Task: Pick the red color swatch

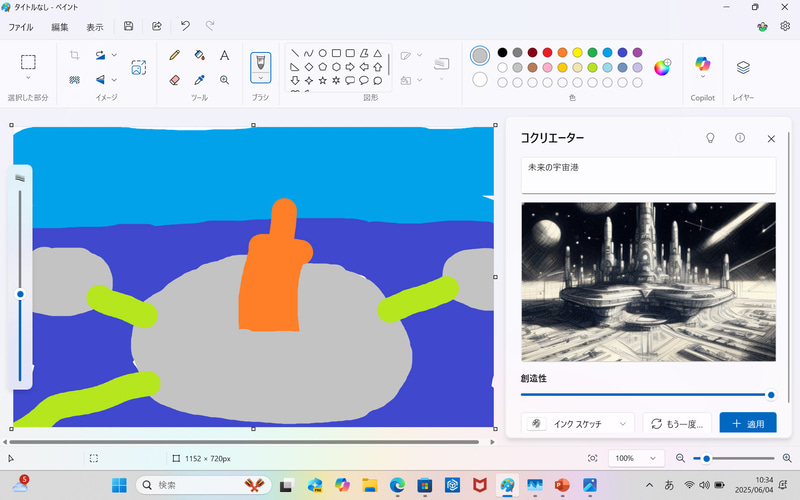Action: point(547,53)
